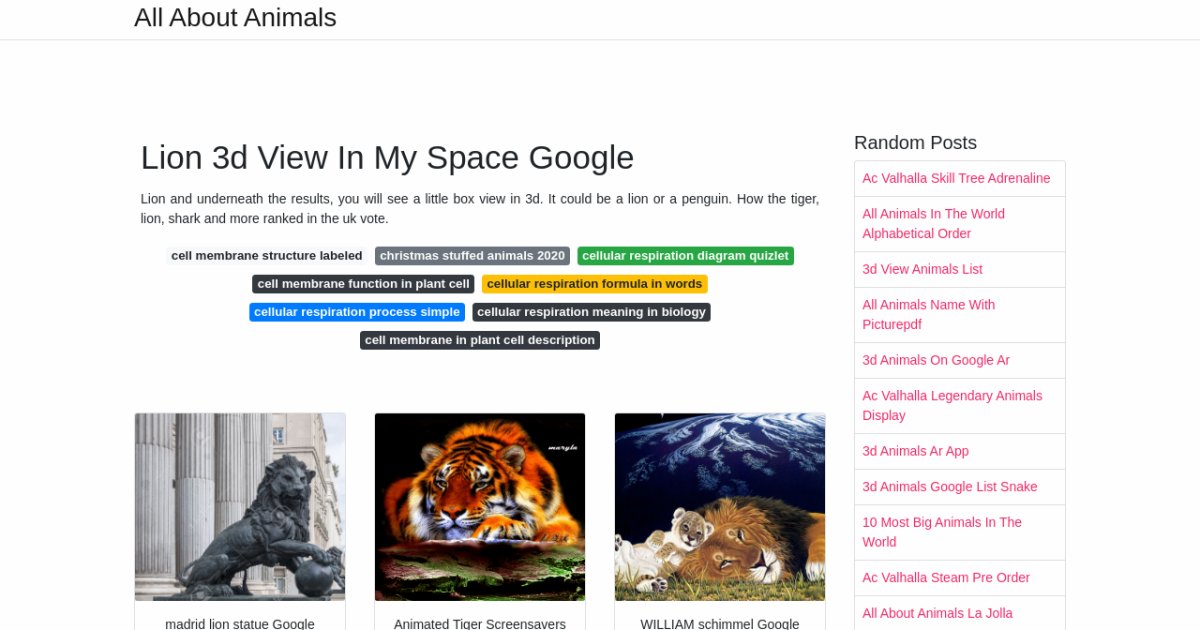Open the All About Animals site title
Image resolution: width=1200 pixels, height=630 pixels.
(x=235, y=18)
